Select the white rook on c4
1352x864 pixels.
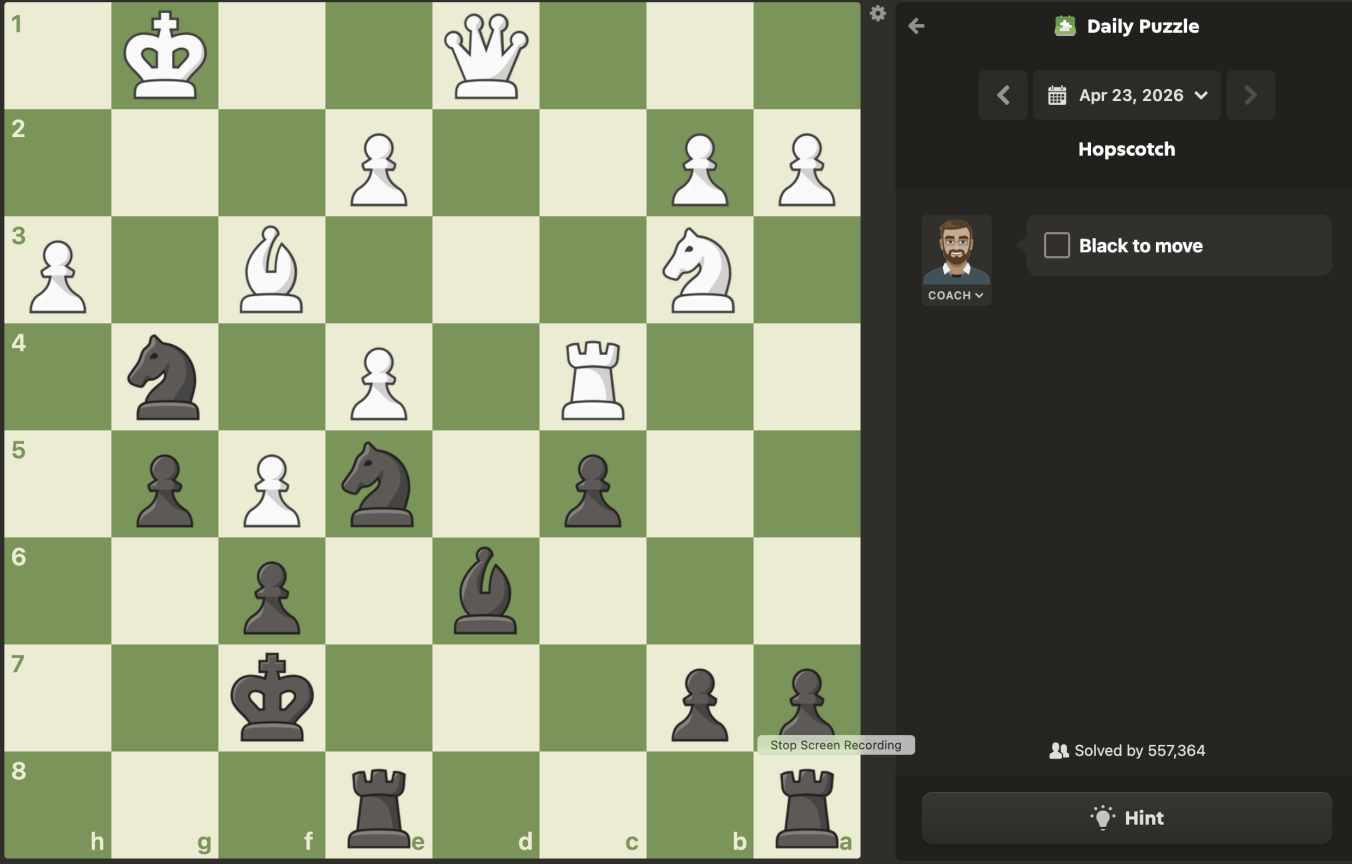(x=593, y=379)
